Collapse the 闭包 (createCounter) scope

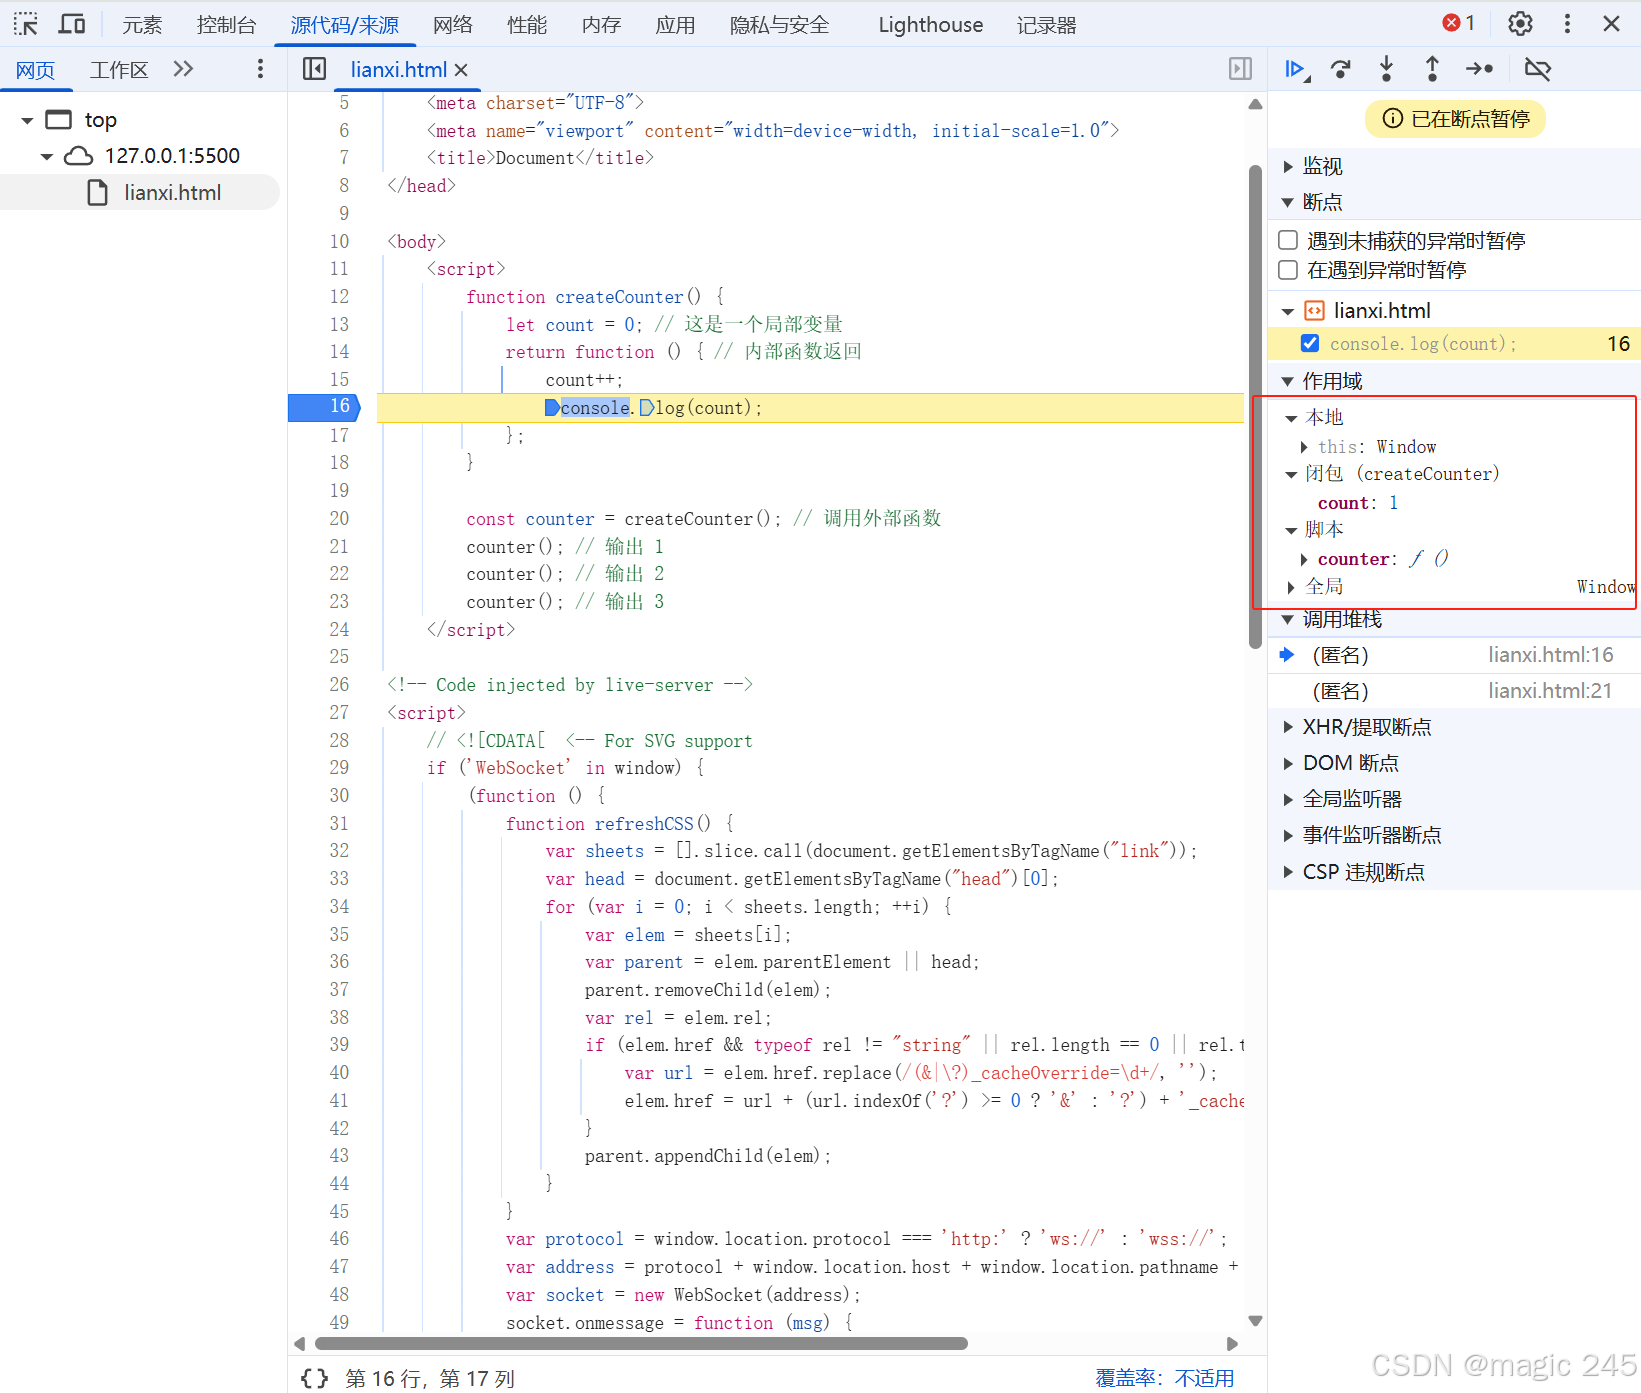click(x=1291, y=475)
